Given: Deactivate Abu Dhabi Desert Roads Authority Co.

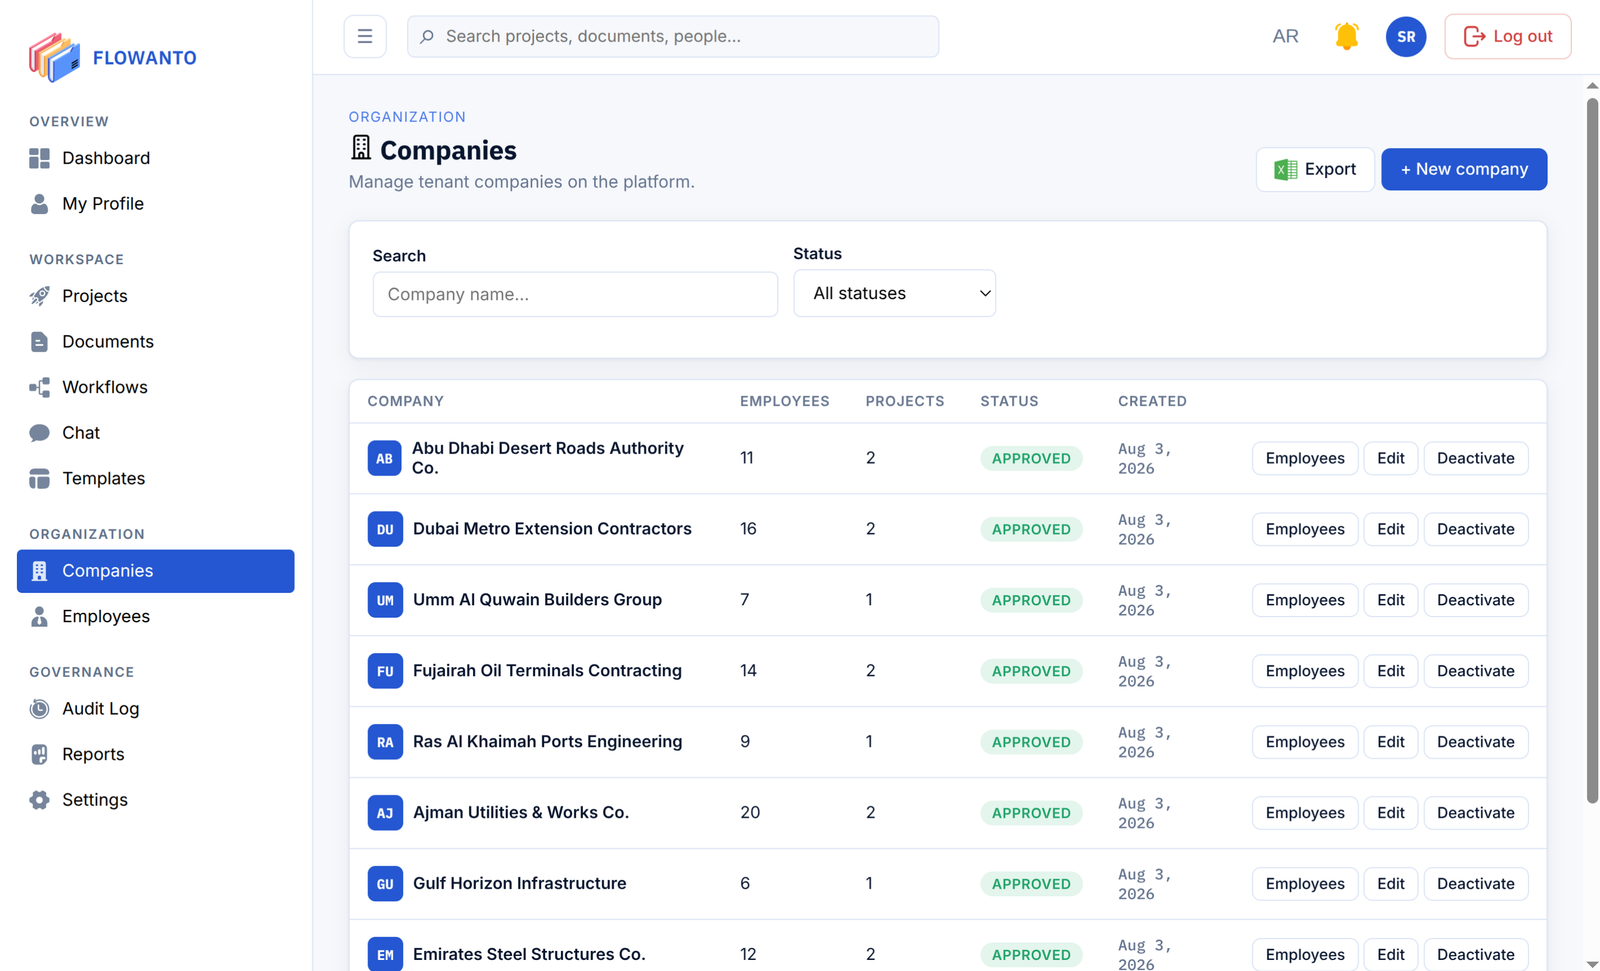Looking at the screenshot, I should (1475, 458).
